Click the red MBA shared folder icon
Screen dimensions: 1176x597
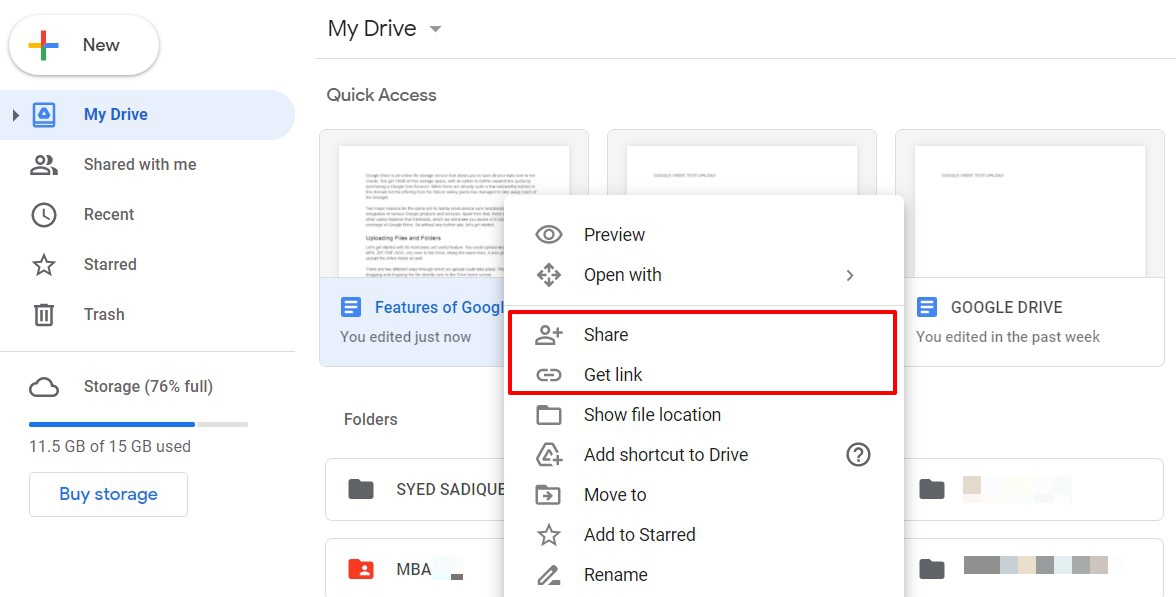pos(361,569)
